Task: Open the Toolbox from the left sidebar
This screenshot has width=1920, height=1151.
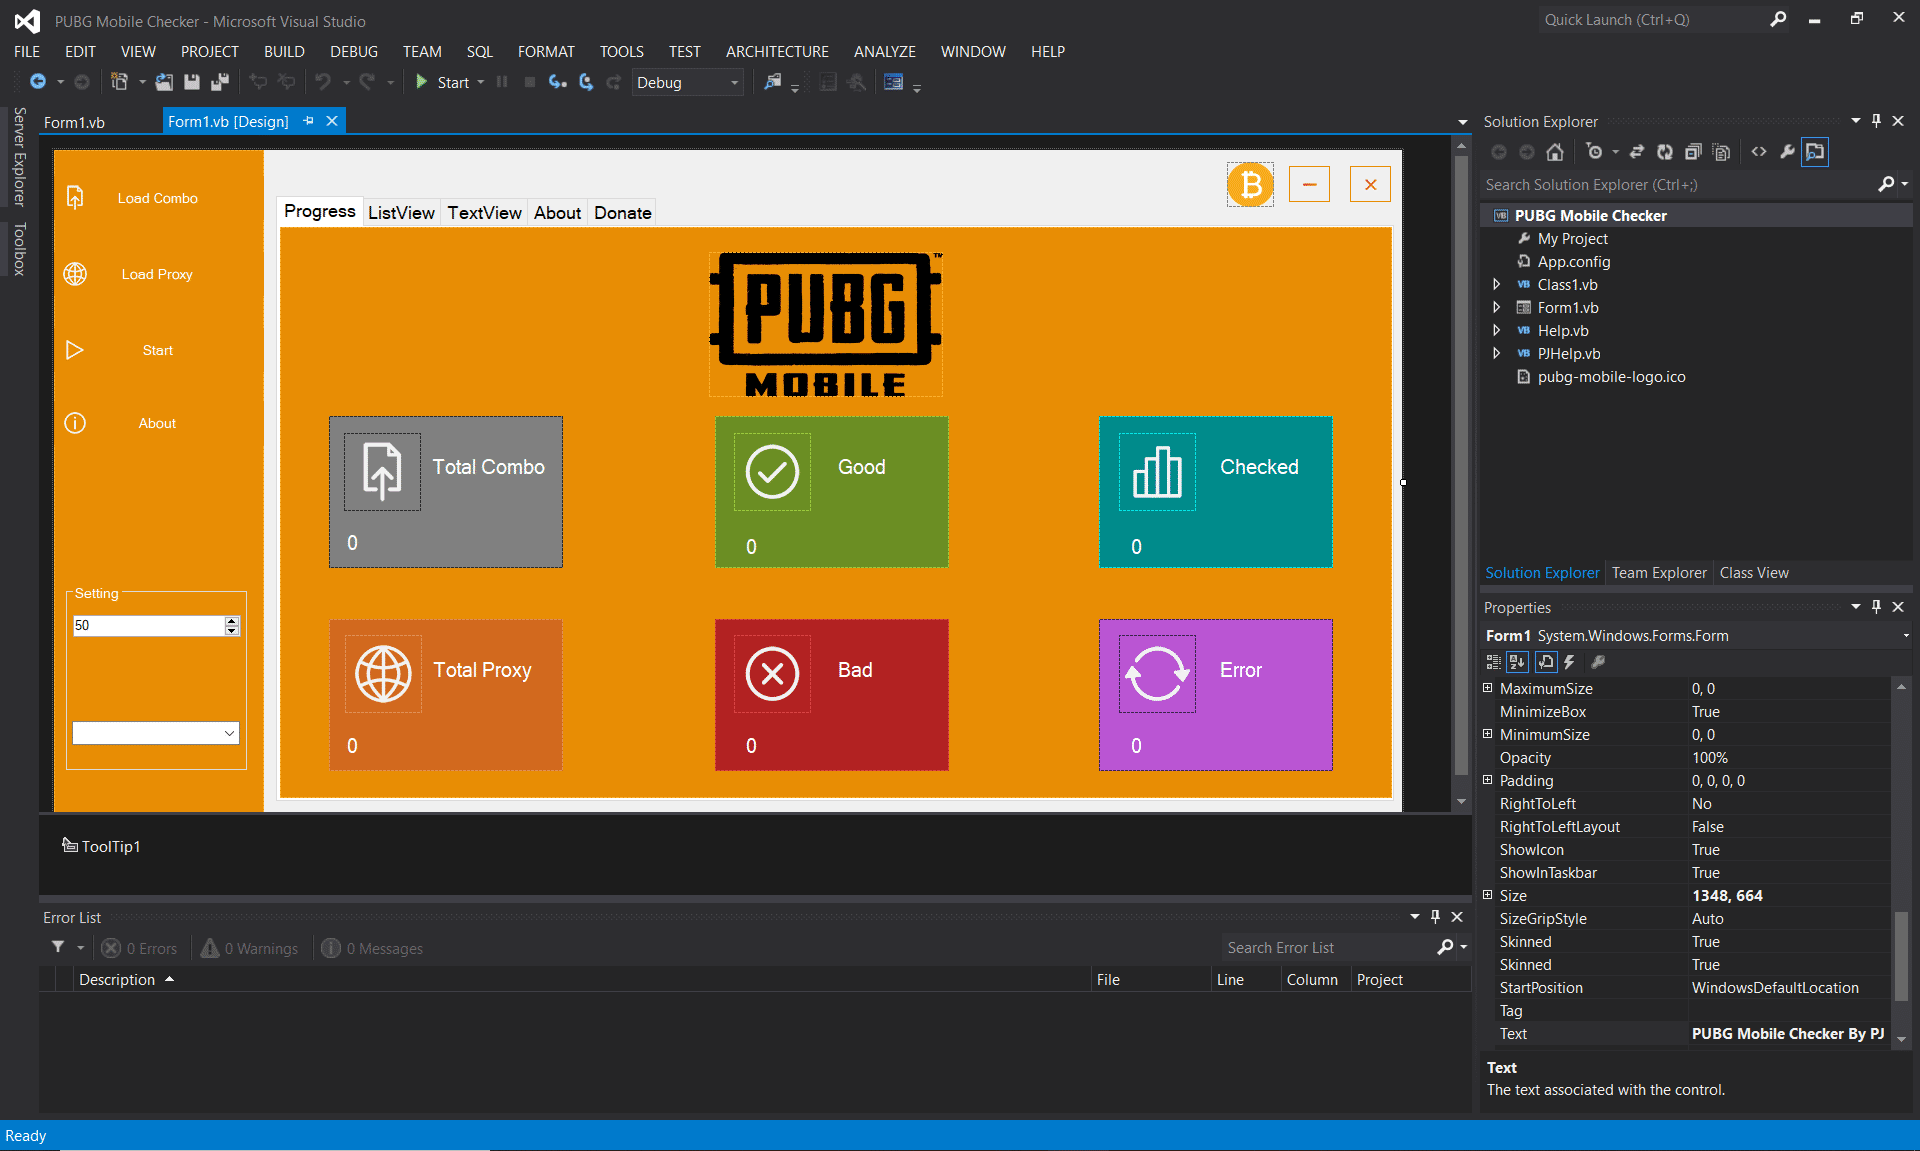Action: 17,248
